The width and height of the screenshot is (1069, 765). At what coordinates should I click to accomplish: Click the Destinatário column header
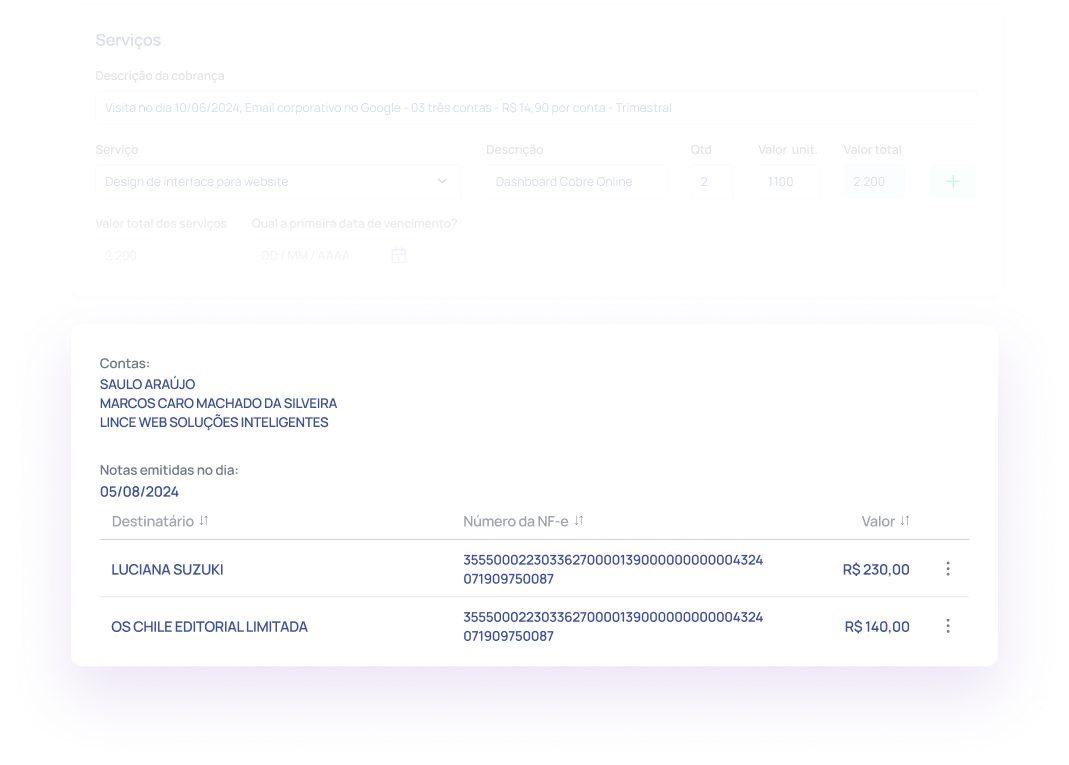click(153, 522)
